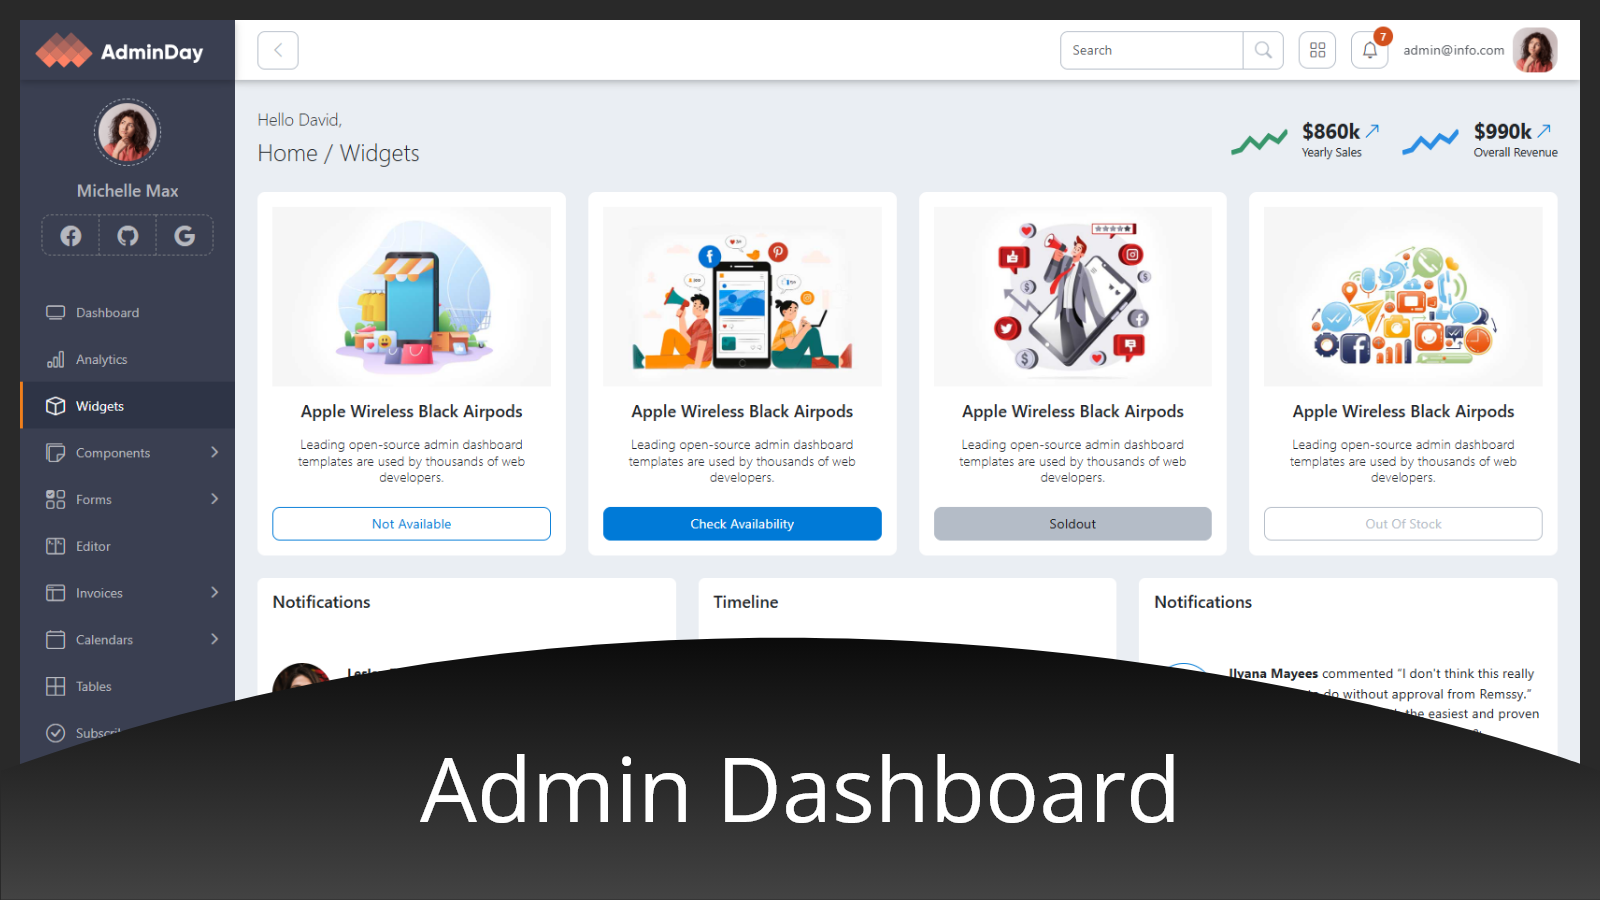Screen dimensions: 1600x900
Task: Open Dashboard from the sidebar
Action: click(x=107, y=313)
